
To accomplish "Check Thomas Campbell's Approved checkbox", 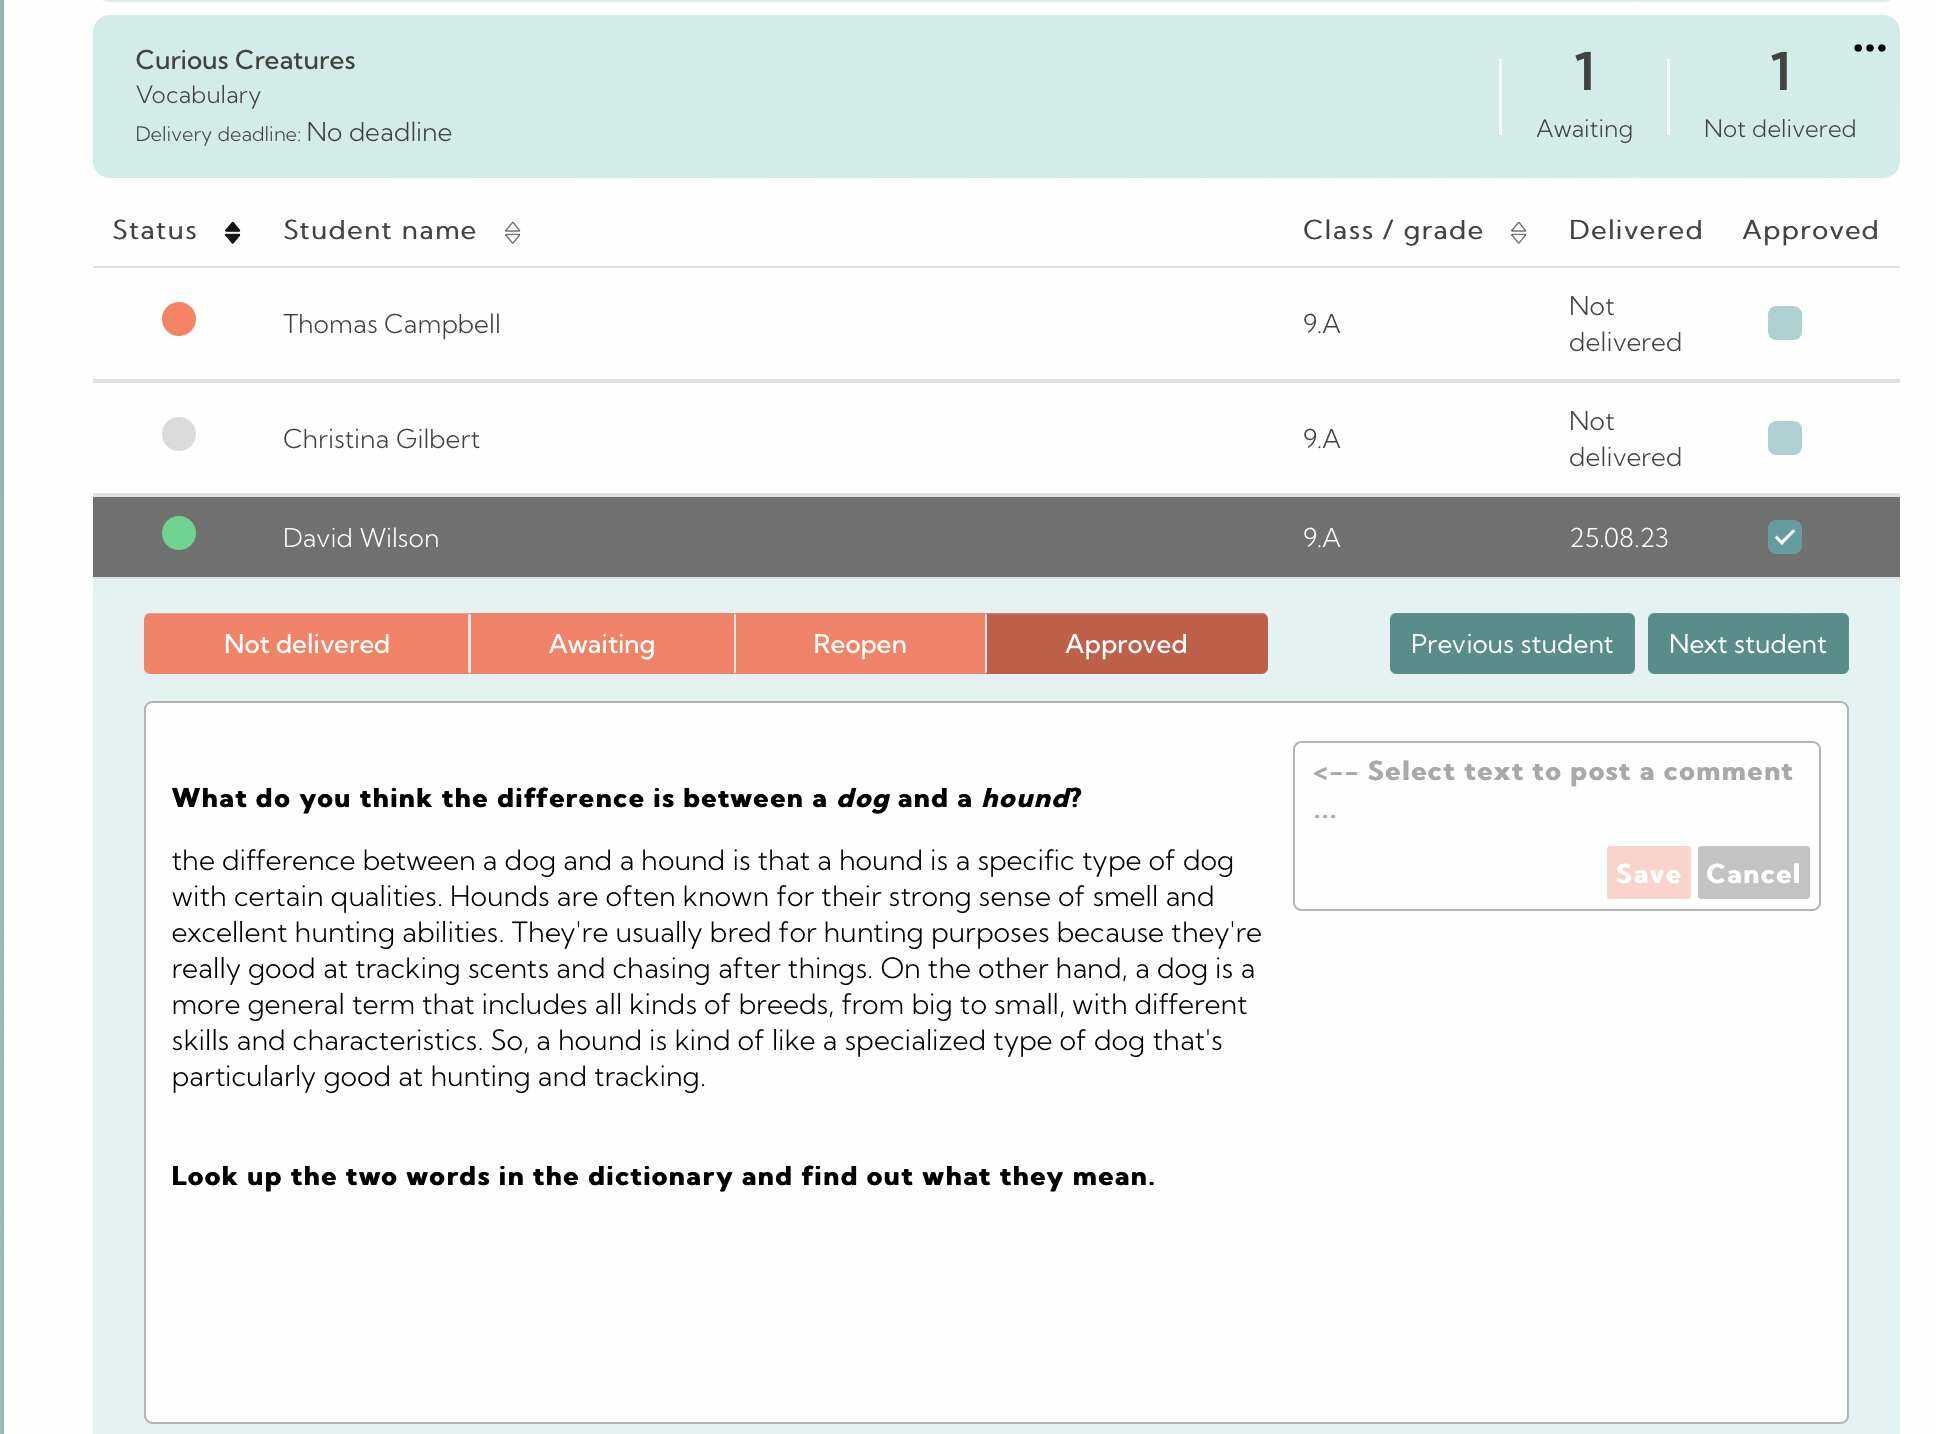I will [1785, 323].
